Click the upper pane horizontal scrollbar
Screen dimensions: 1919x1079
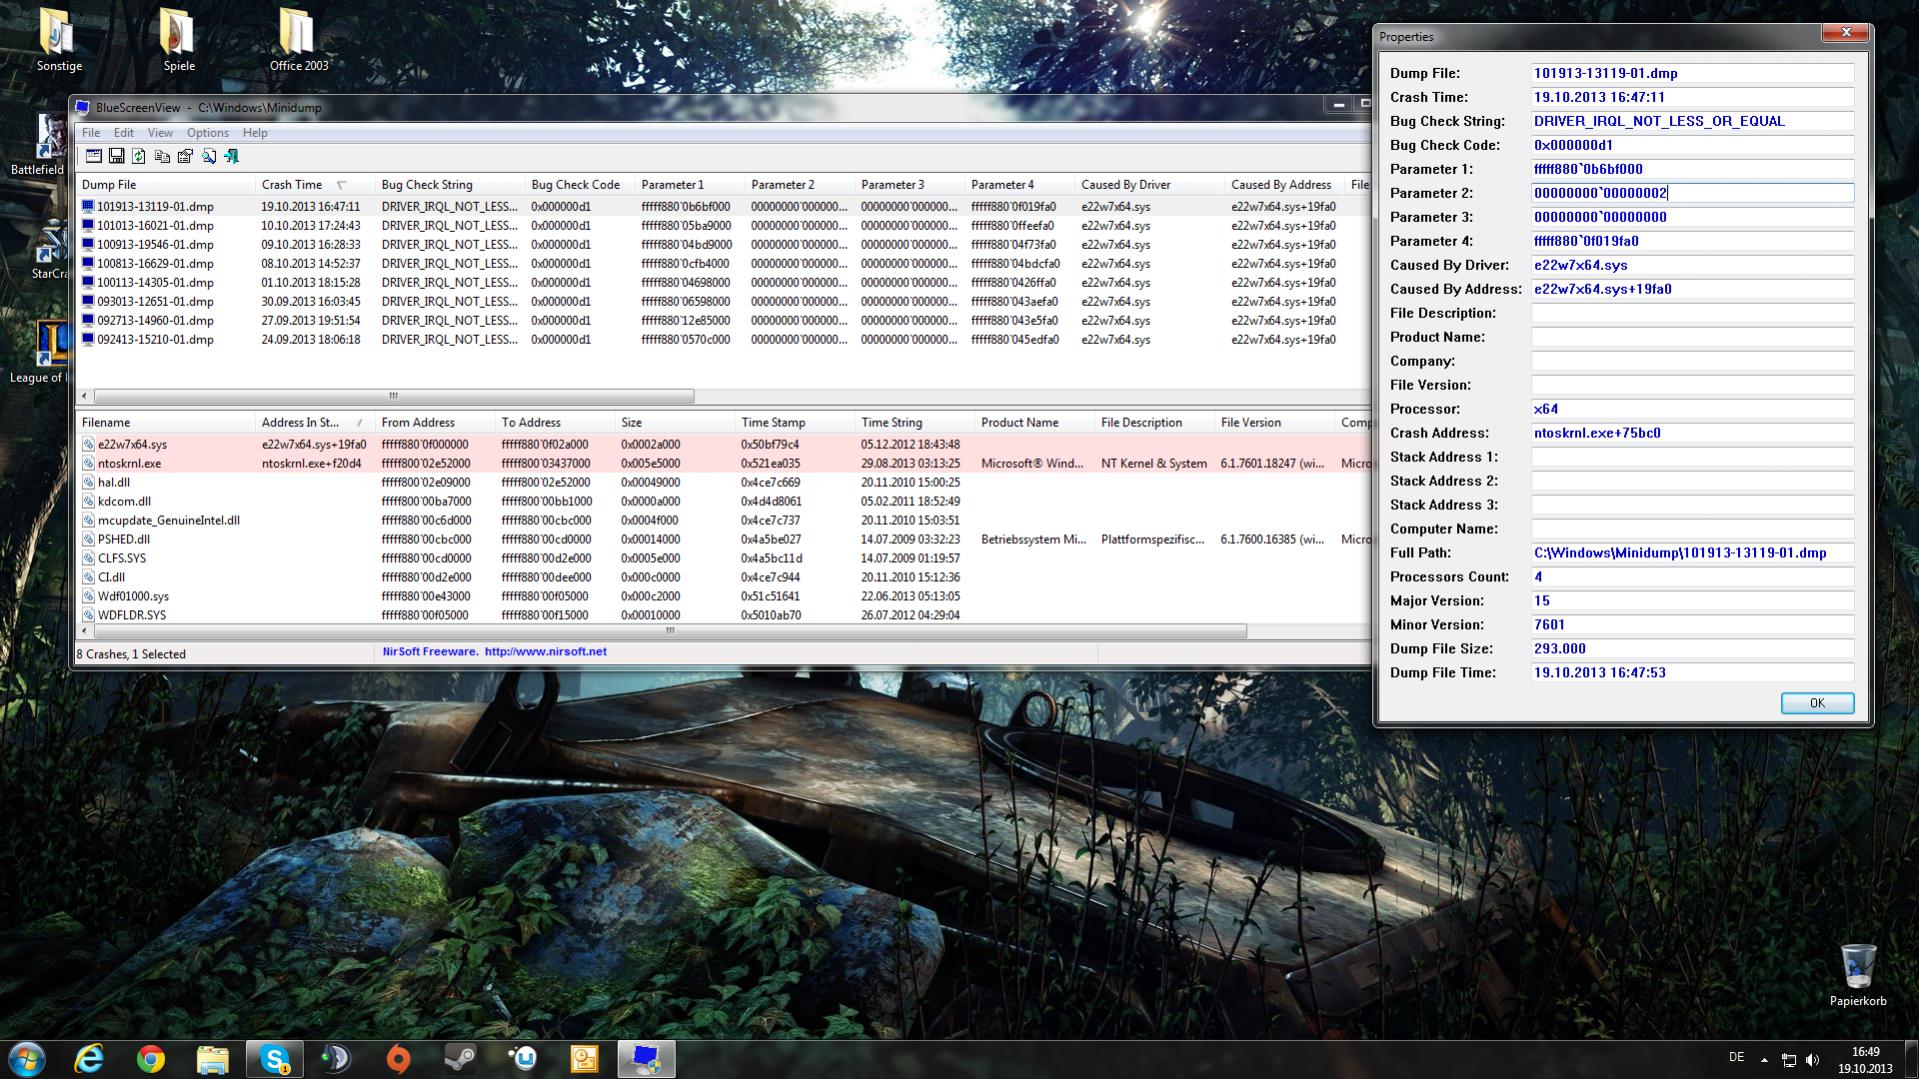tap(394, 396)
